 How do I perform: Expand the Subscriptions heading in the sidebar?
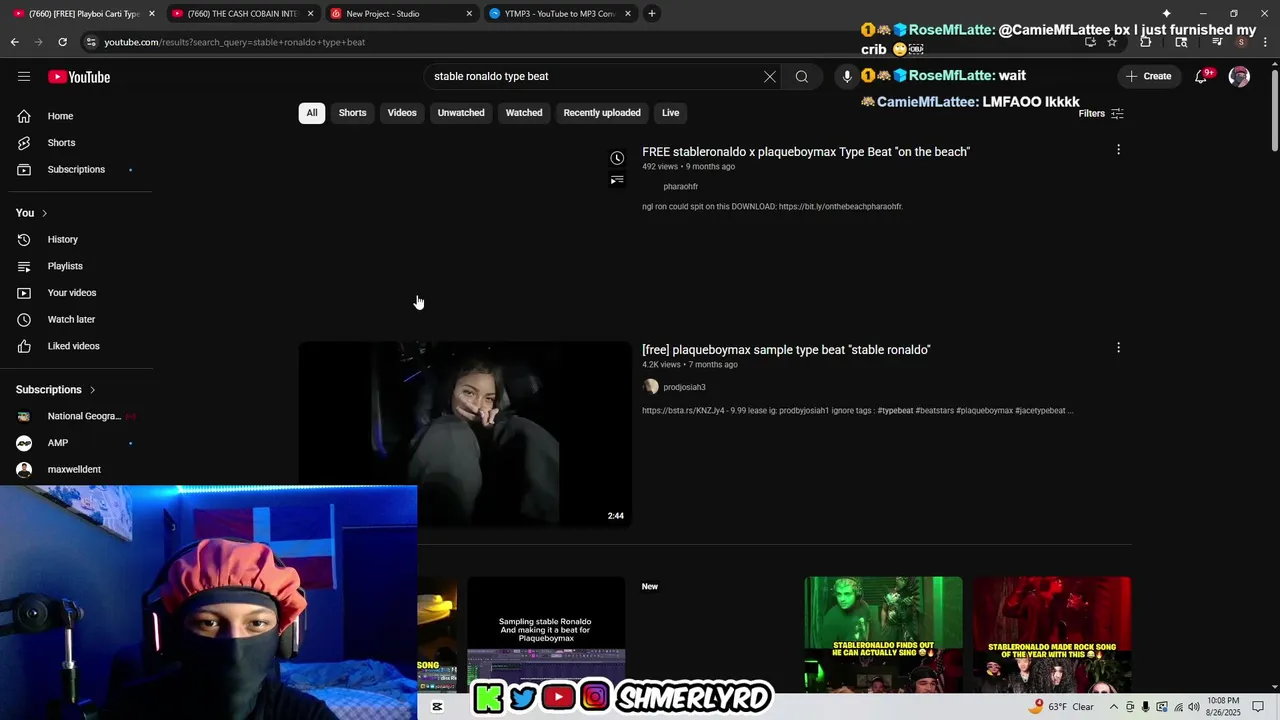pyautogui.click(x=56, y=389)
